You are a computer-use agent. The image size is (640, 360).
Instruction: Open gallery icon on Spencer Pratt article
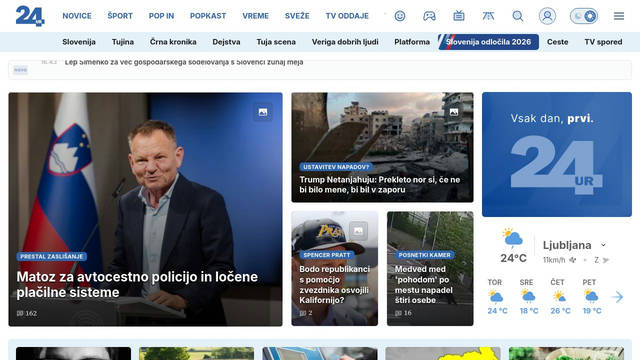click(x=358, y=231)
